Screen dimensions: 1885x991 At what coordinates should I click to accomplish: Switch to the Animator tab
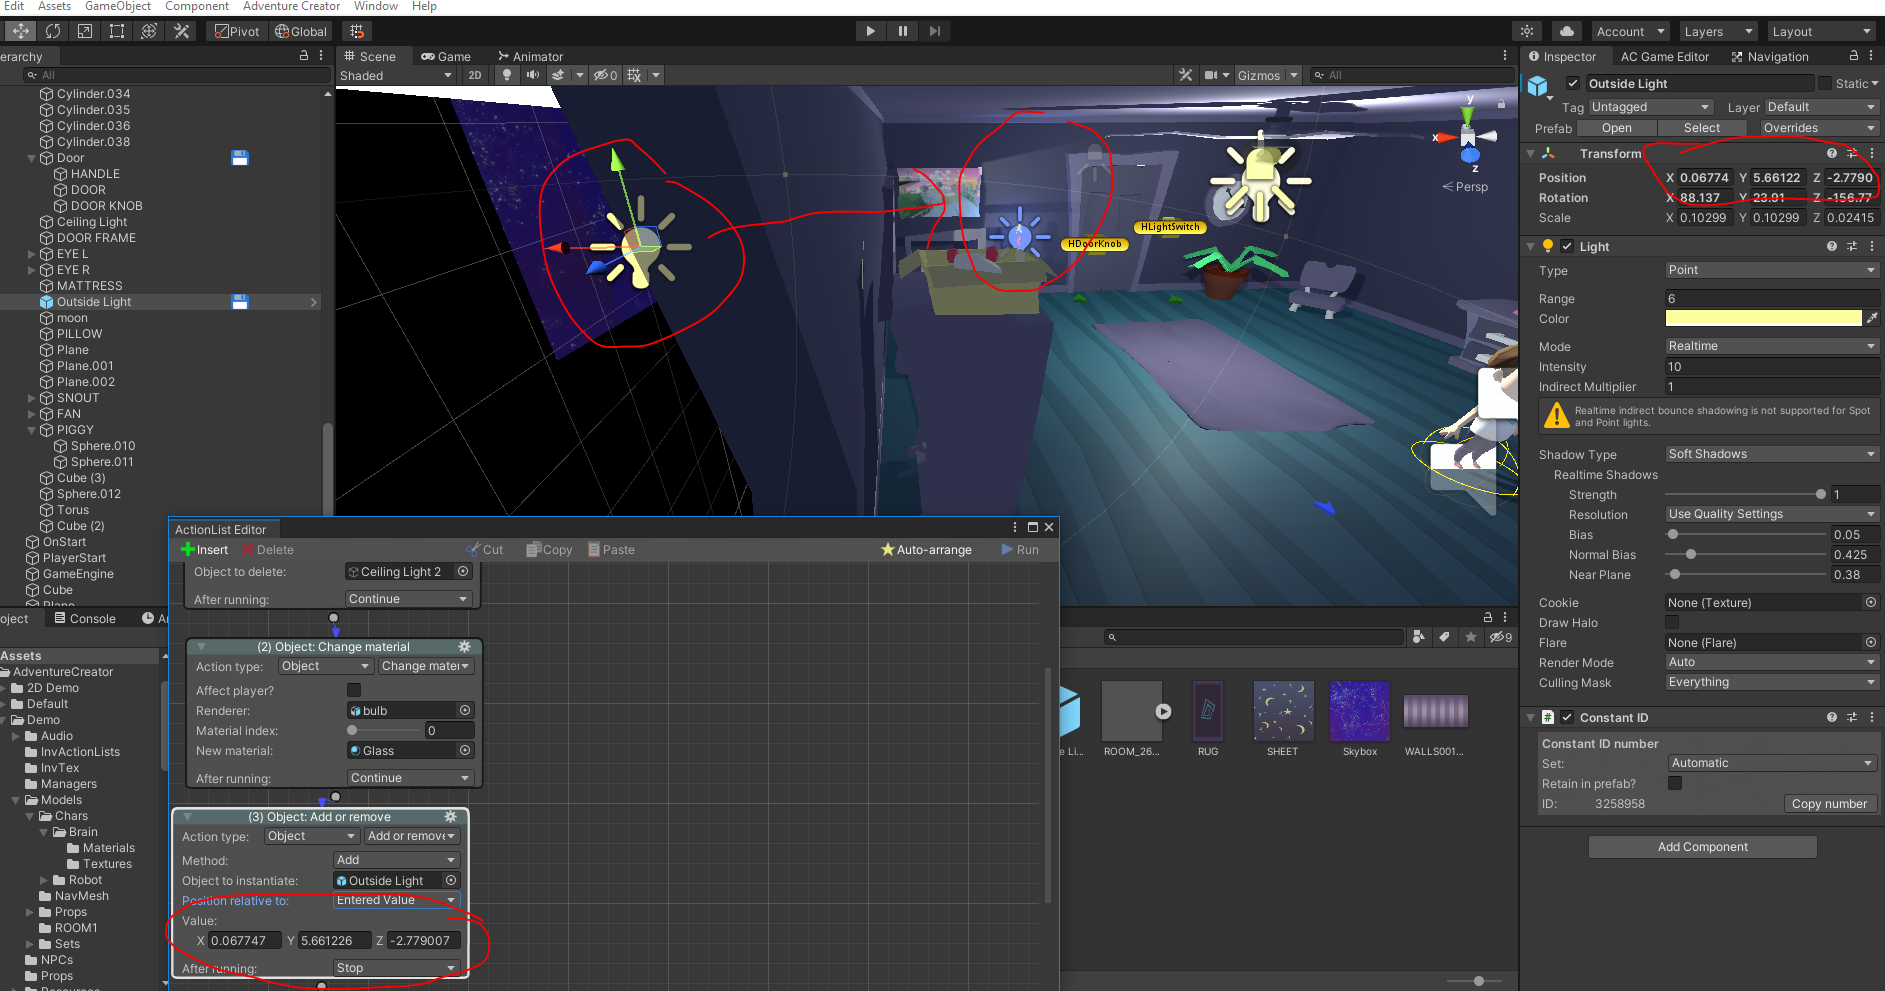[530, 57]
